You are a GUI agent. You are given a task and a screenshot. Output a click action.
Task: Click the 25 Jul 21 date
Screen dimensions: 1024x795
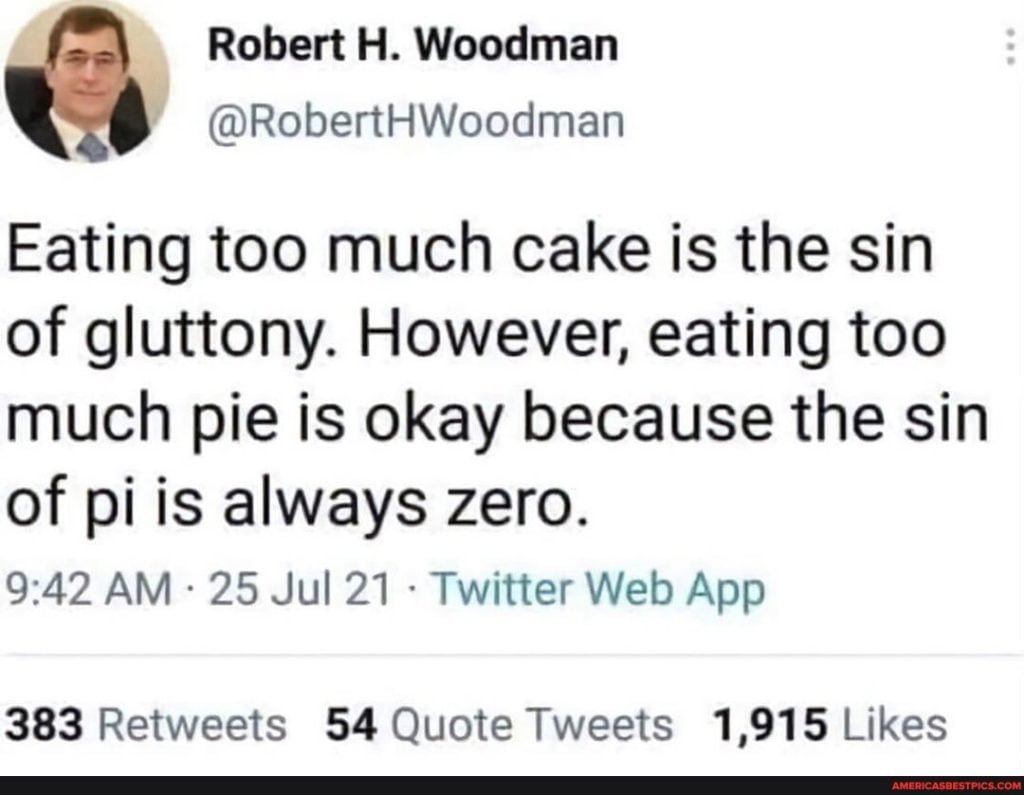(300, 589)
